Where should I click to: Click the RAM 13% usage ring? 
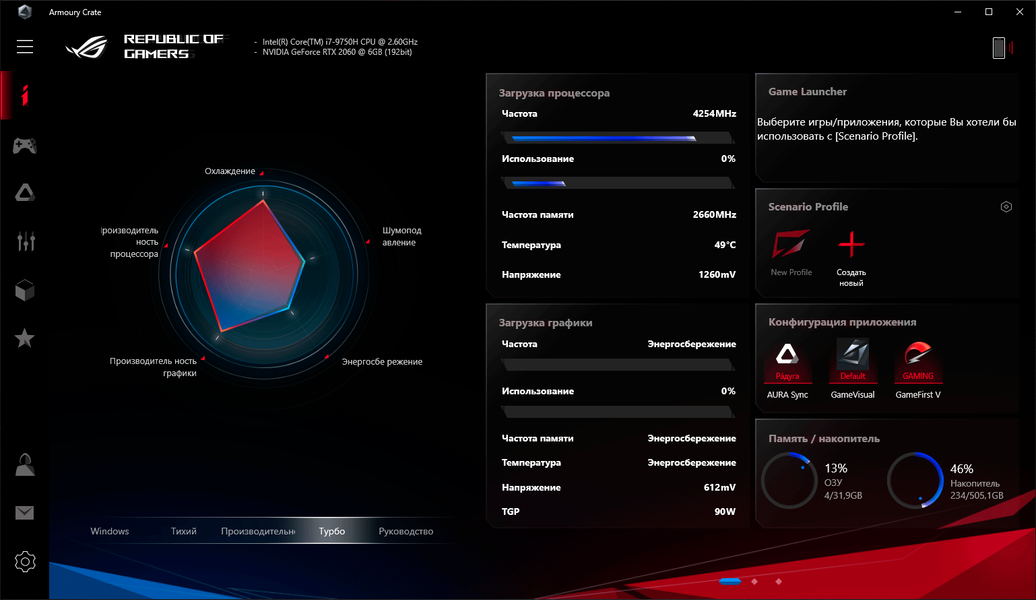(790, 480)
